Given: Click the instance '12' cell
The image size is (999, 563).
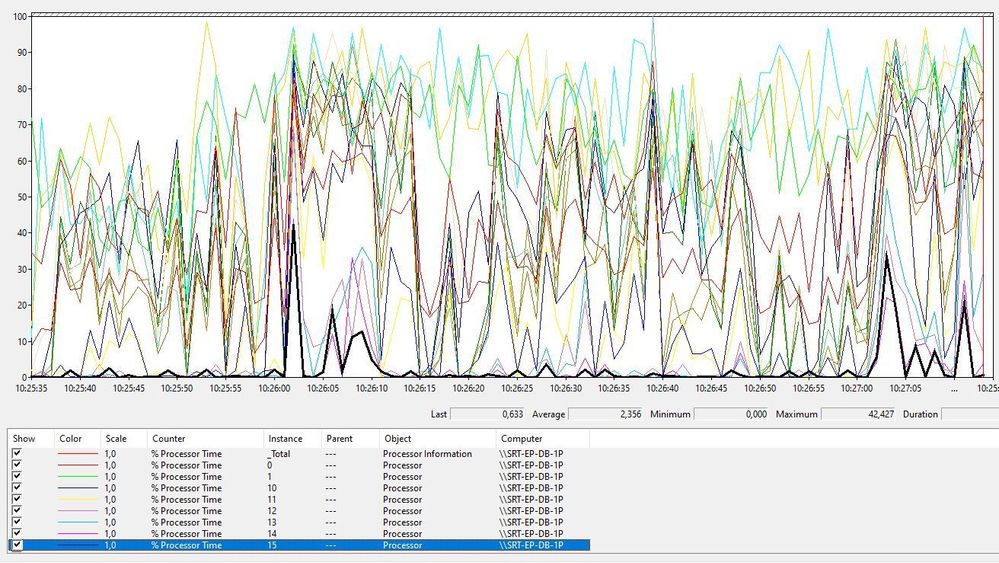Looking at the screenshot, I should pyautogui.click(x=272, y=511).
